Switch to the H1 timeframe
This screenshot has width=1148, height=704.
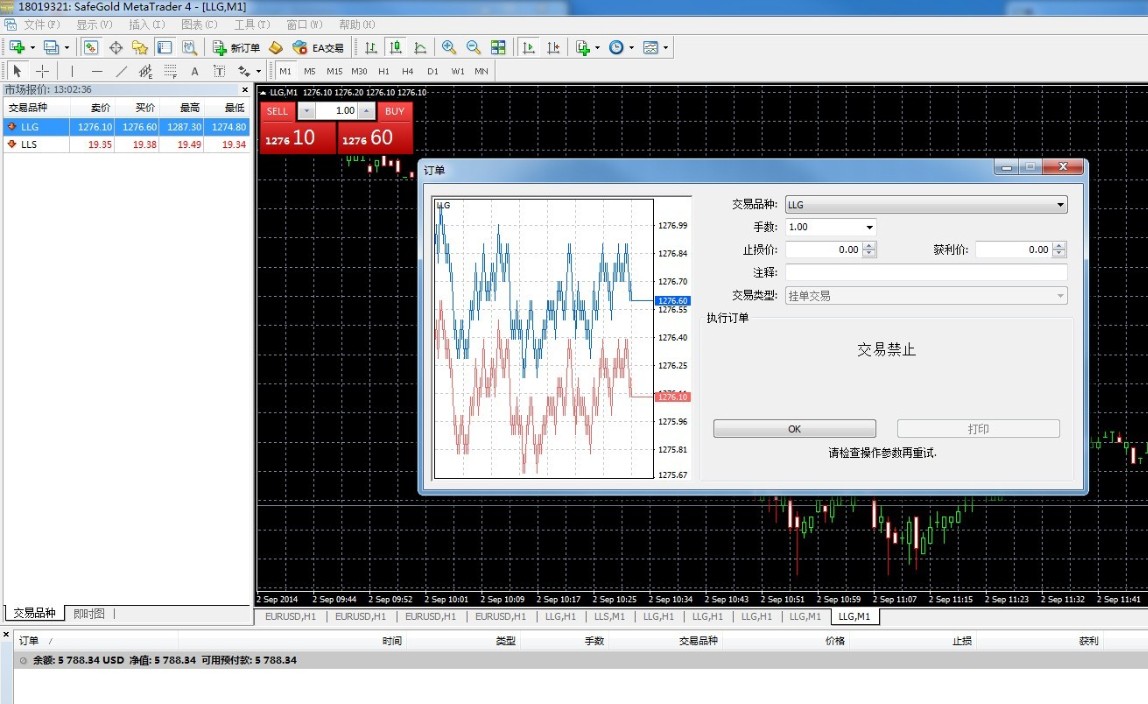(384, 71)
